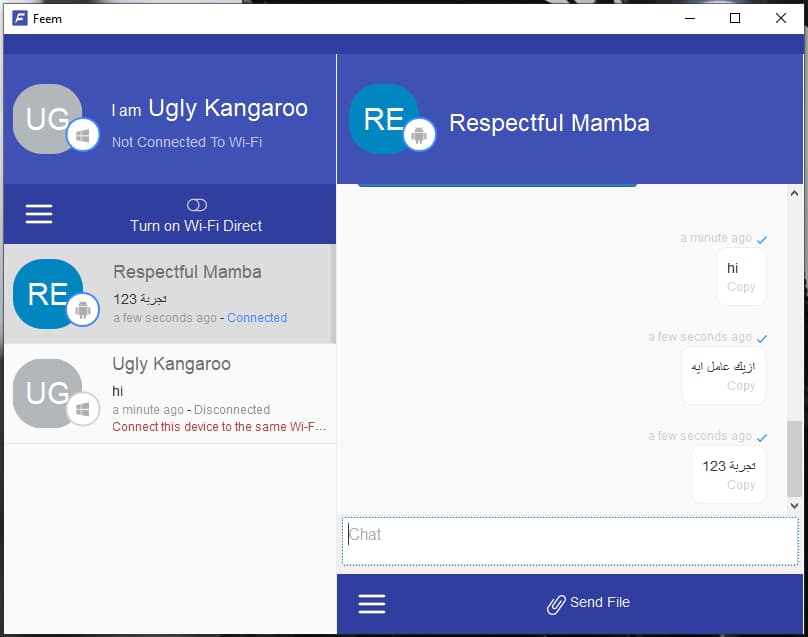
Task: Click Android badge on Respectful Mamba row
Action: [x=83, y=310]
